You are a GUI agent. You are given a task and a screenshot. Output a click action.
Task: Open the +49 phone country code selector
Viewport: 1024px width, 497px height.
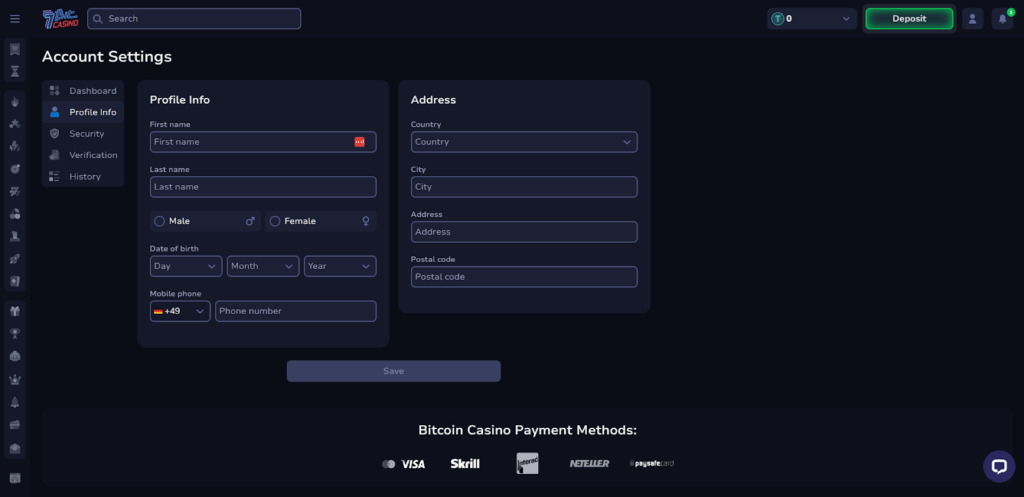coord(180,311)
